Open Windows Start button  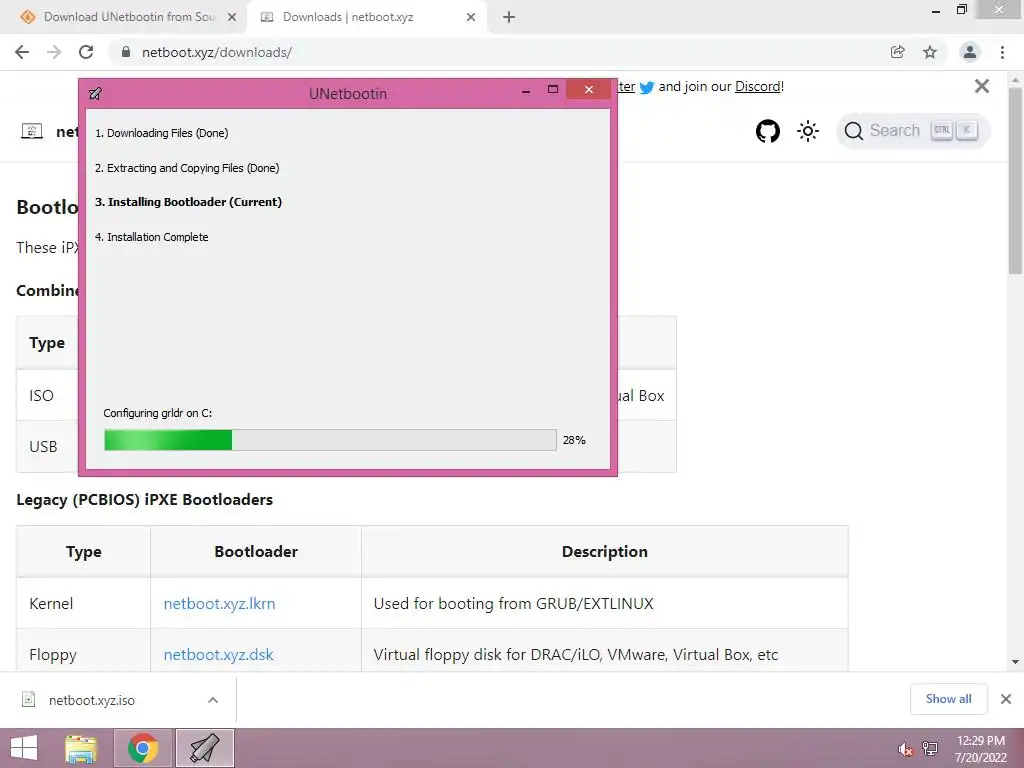coord(24,748)
